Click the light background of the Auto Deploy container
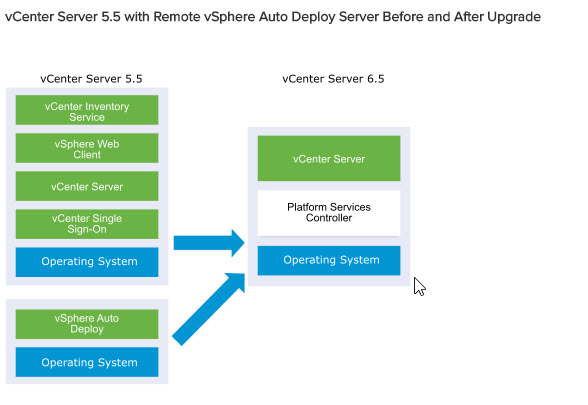This screenshot has width=588, height=405. tap(87, 304)
